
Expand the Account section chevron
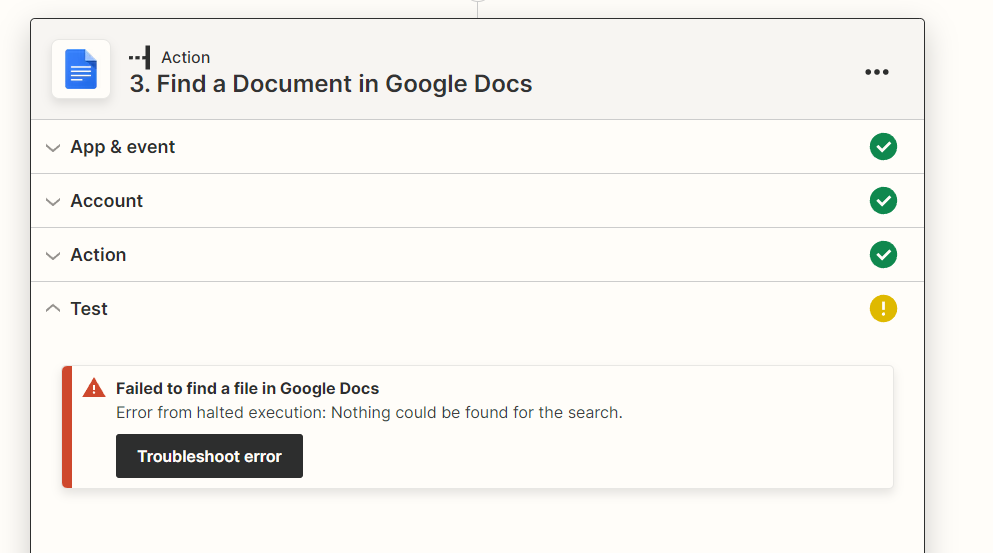point(53,201)
